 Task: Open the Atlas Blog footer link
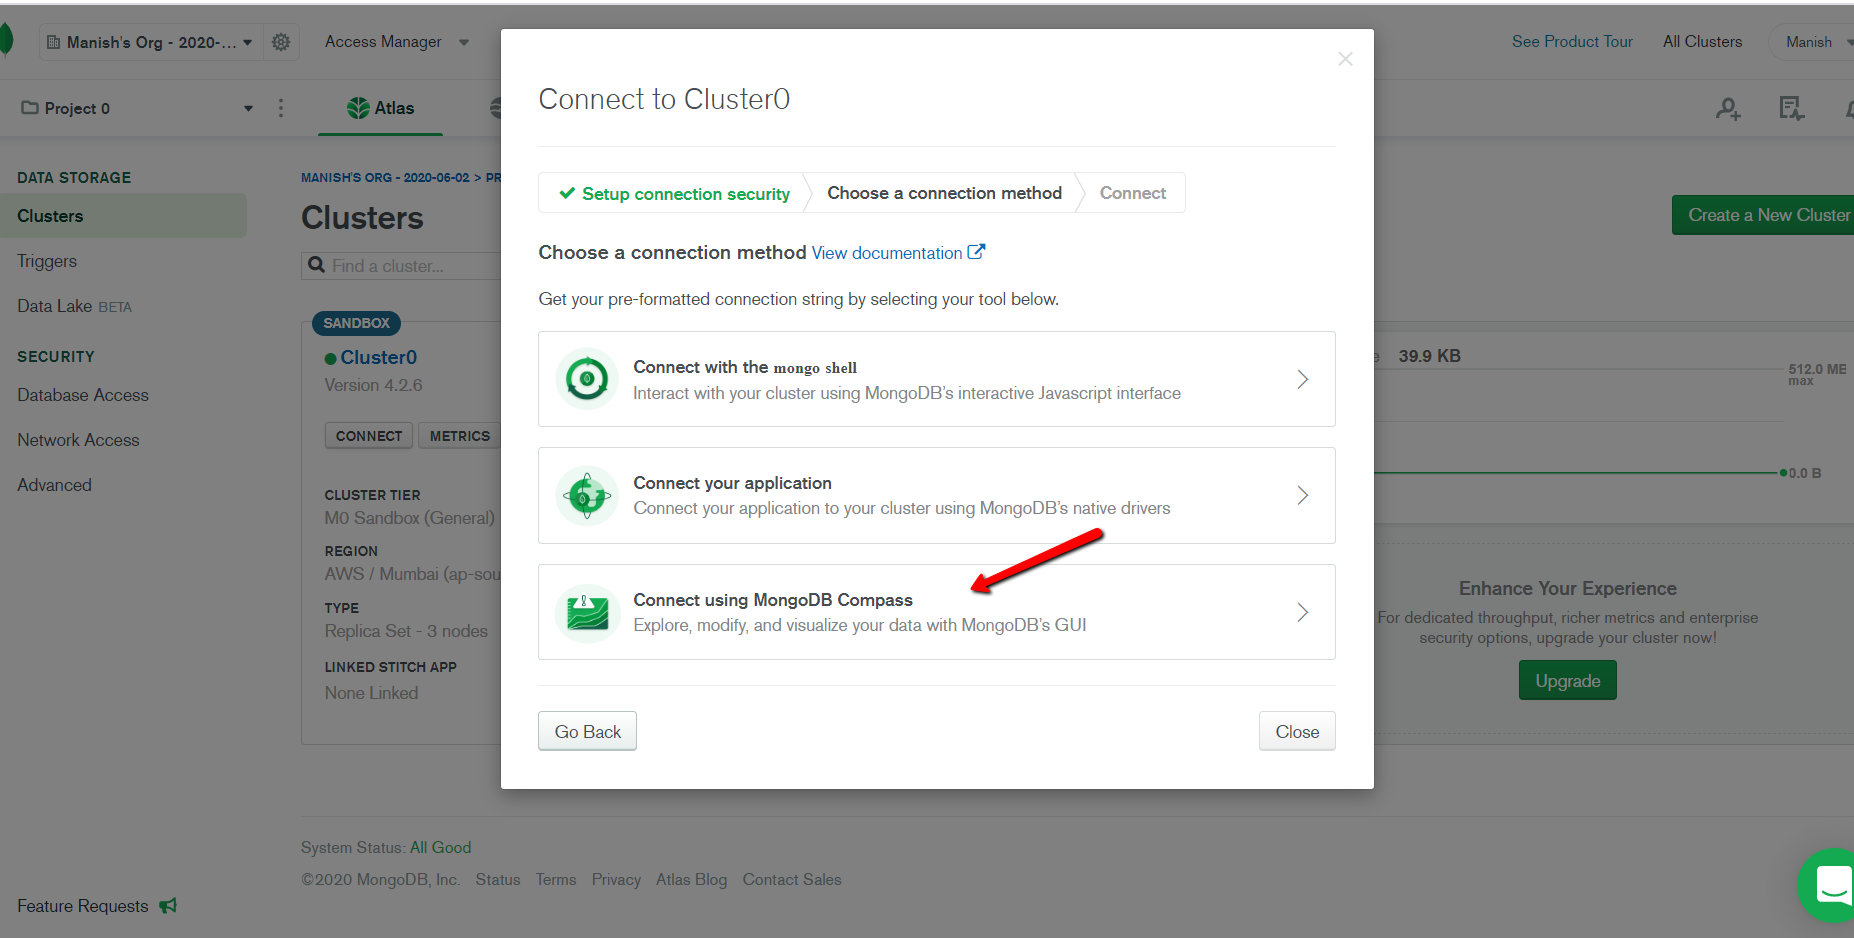pyautogui.click(x=691, y=880)
